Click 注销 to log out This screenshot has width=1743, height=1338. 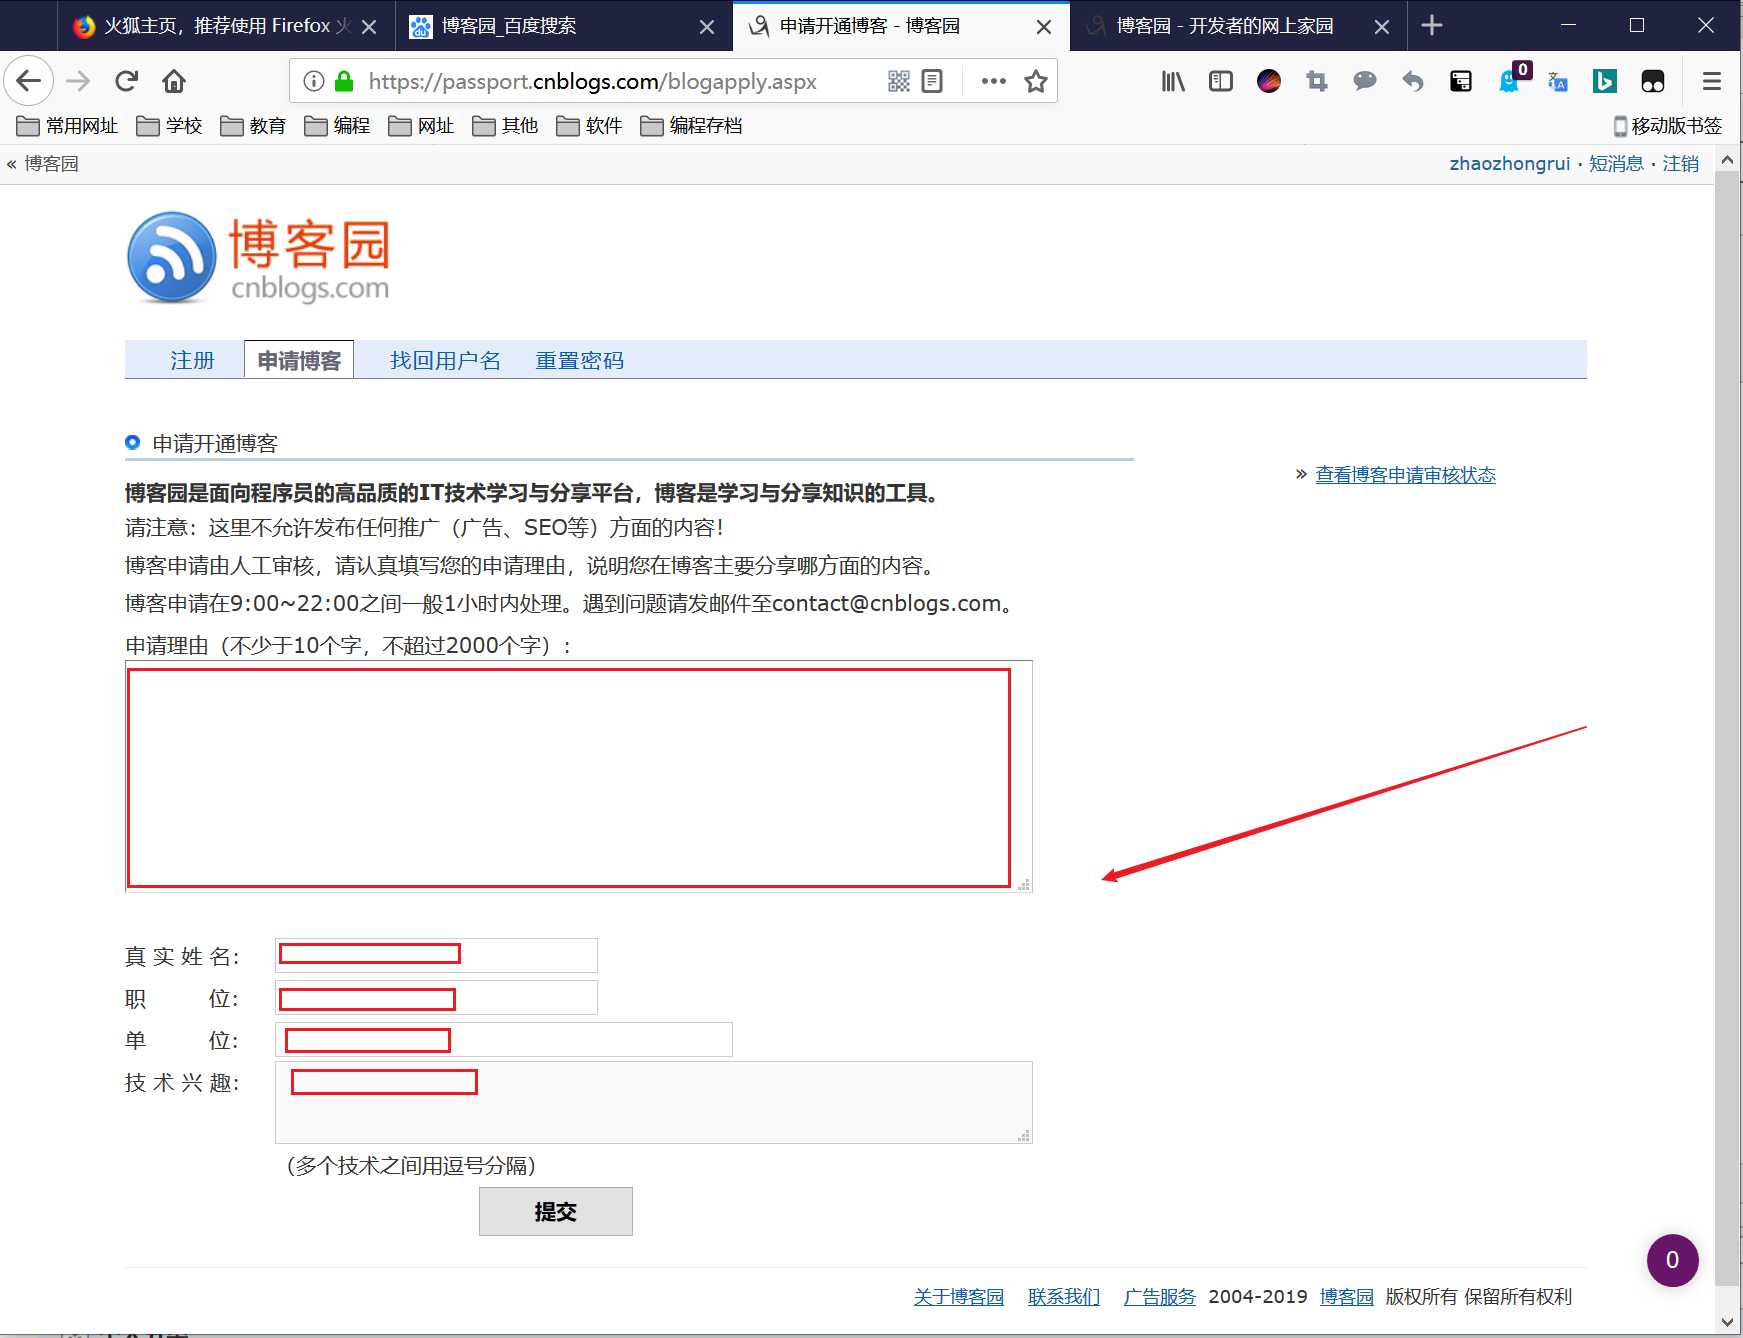pos(1681,164)
